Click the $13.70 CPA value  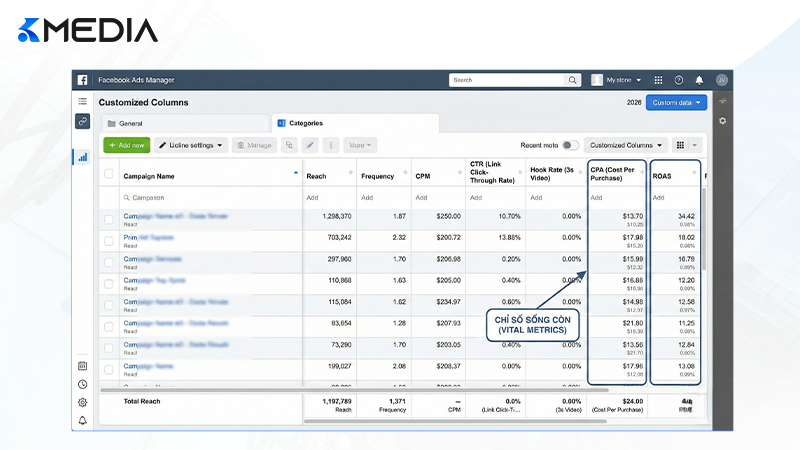[x=633, y=216]
